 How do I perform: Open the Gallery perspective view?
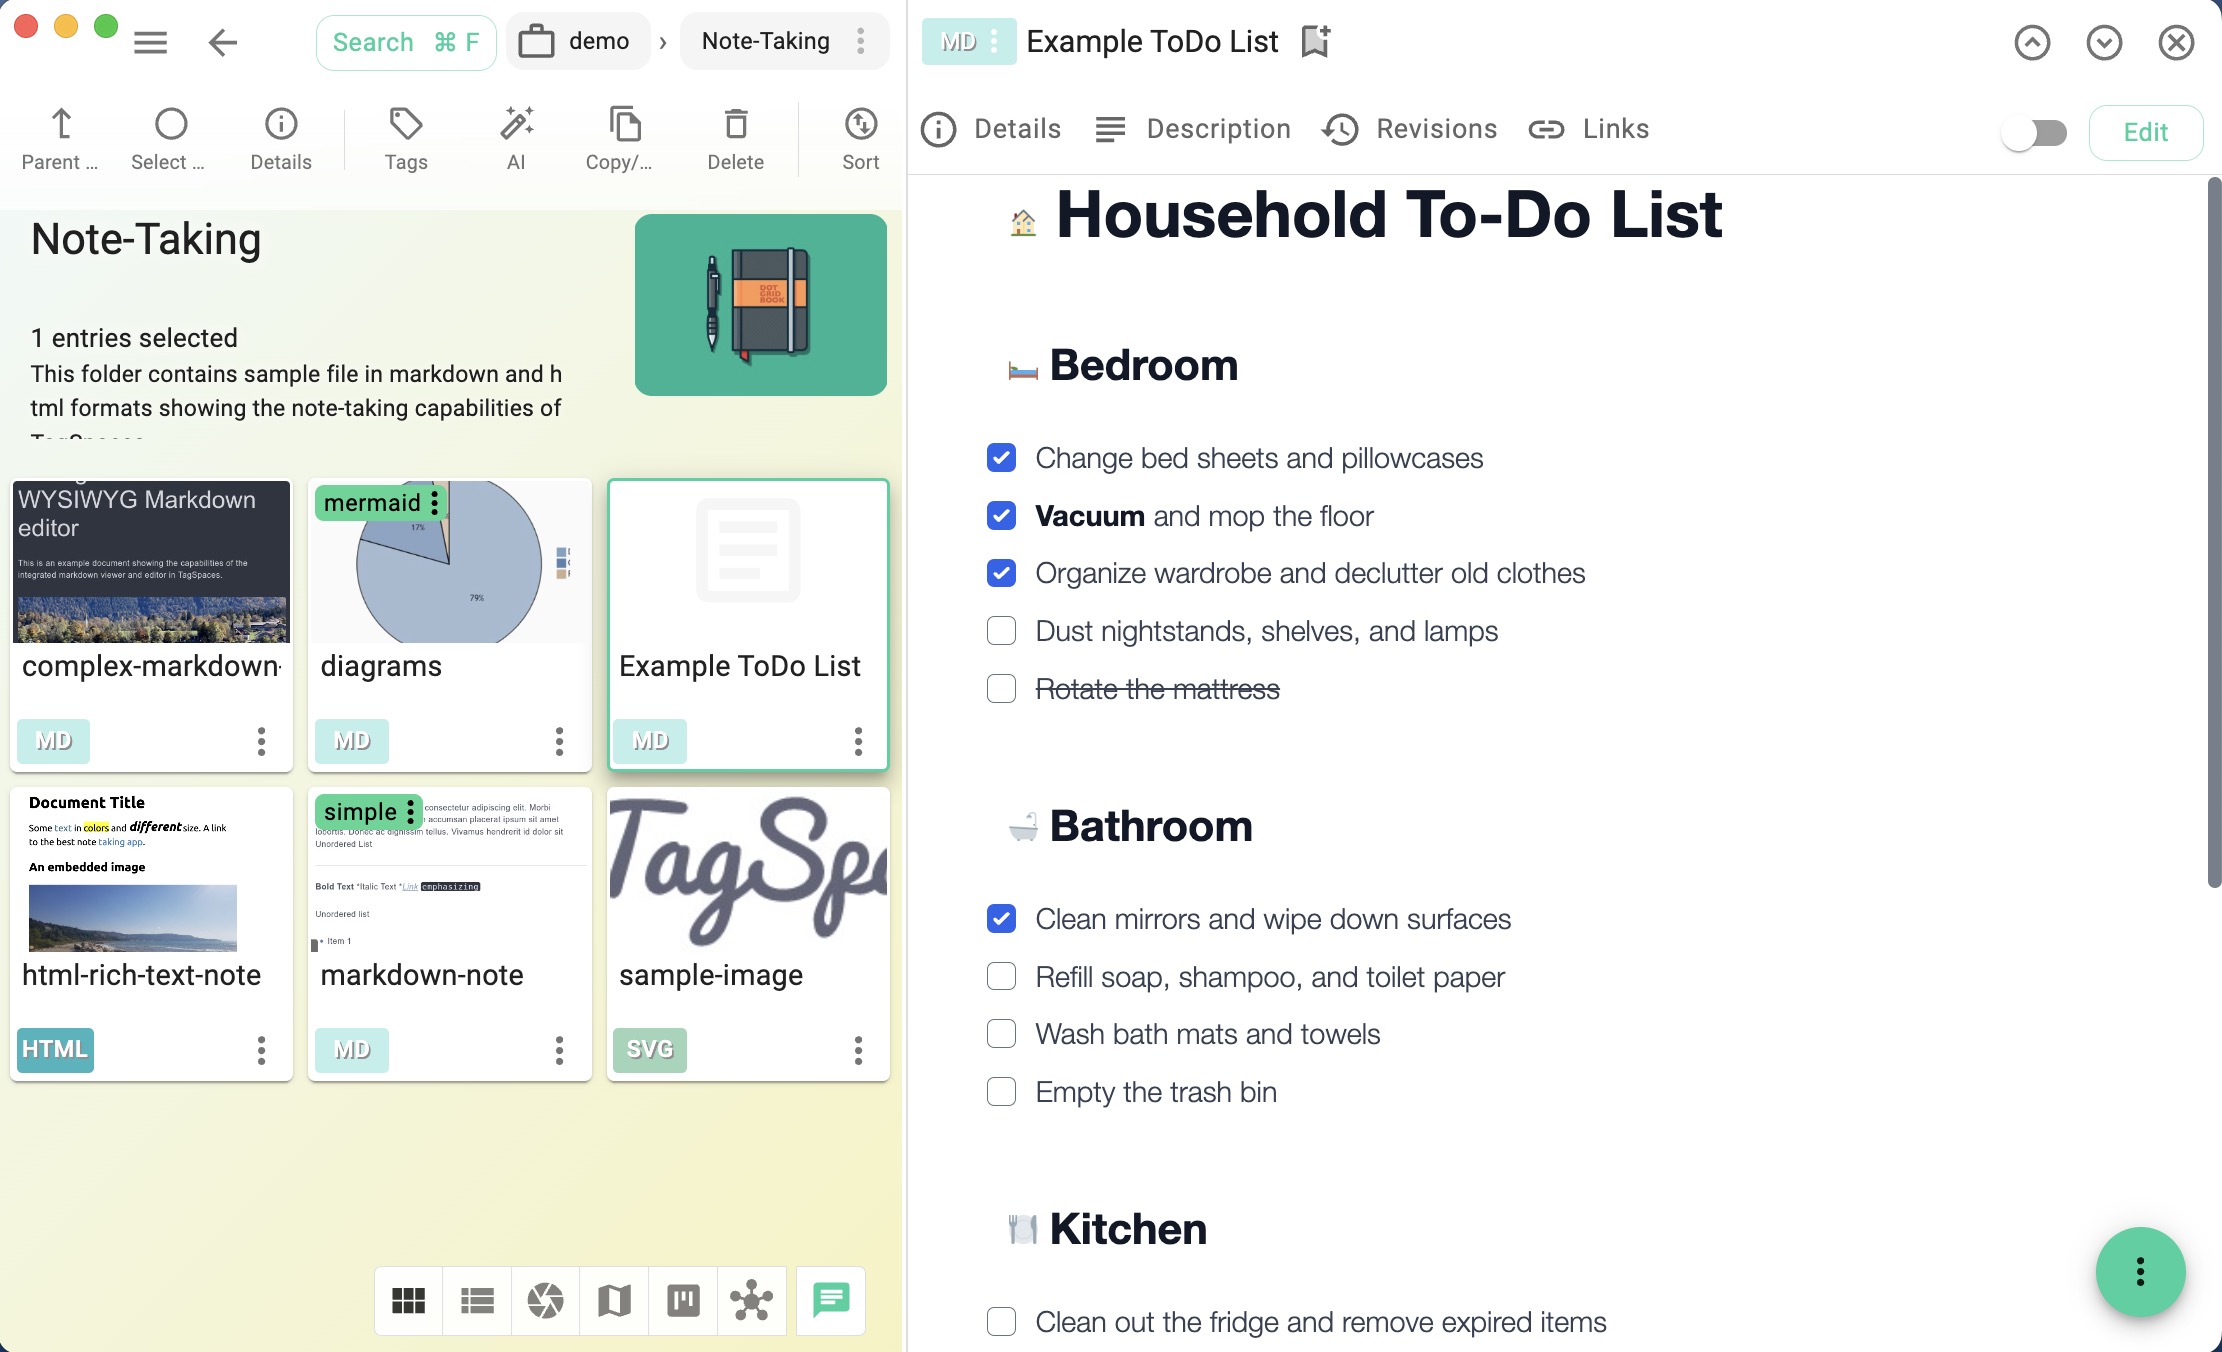point(545,1300)
